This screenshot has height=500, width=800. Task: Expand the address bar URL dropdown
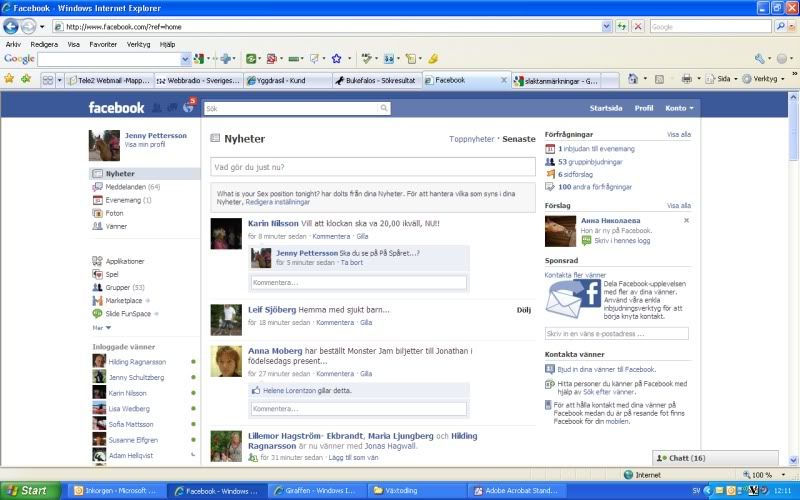(606, 27)
